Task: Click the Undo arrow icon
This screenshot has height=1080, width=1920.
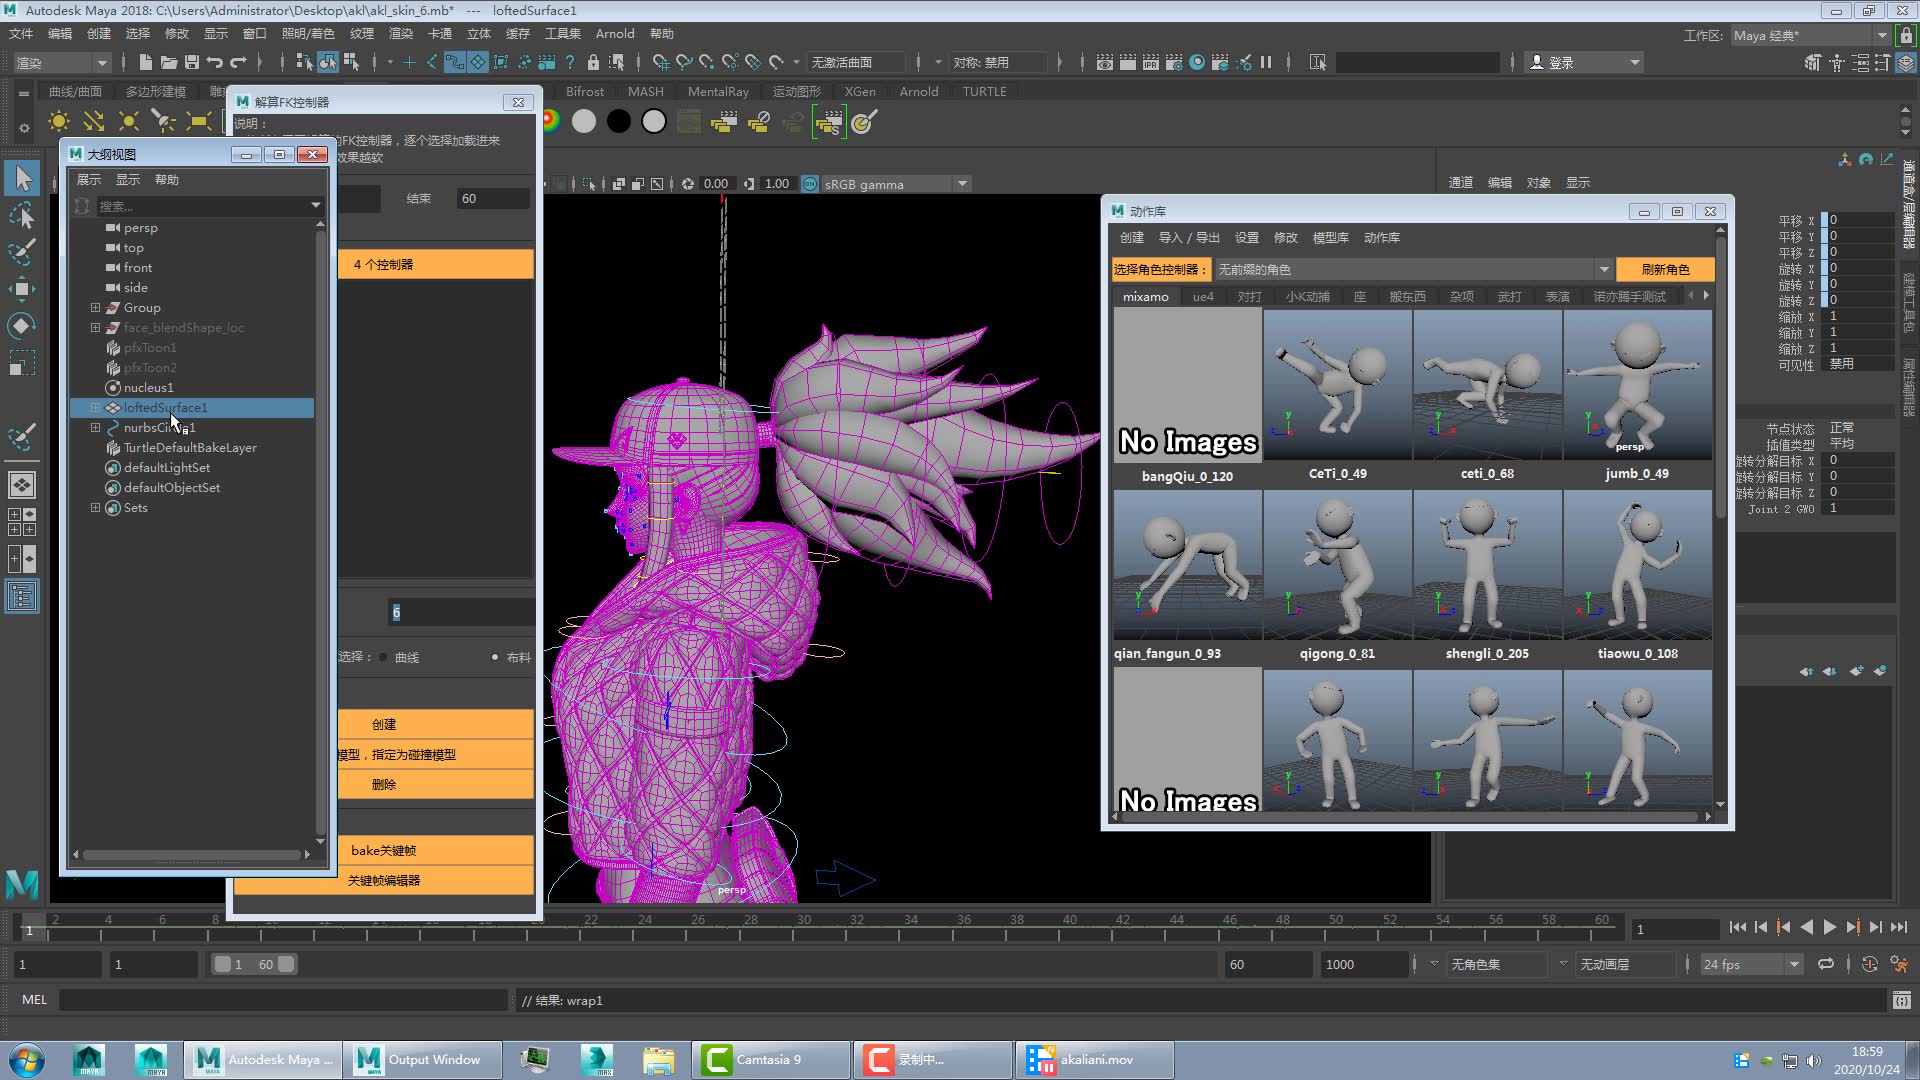Action: [214, 62]
